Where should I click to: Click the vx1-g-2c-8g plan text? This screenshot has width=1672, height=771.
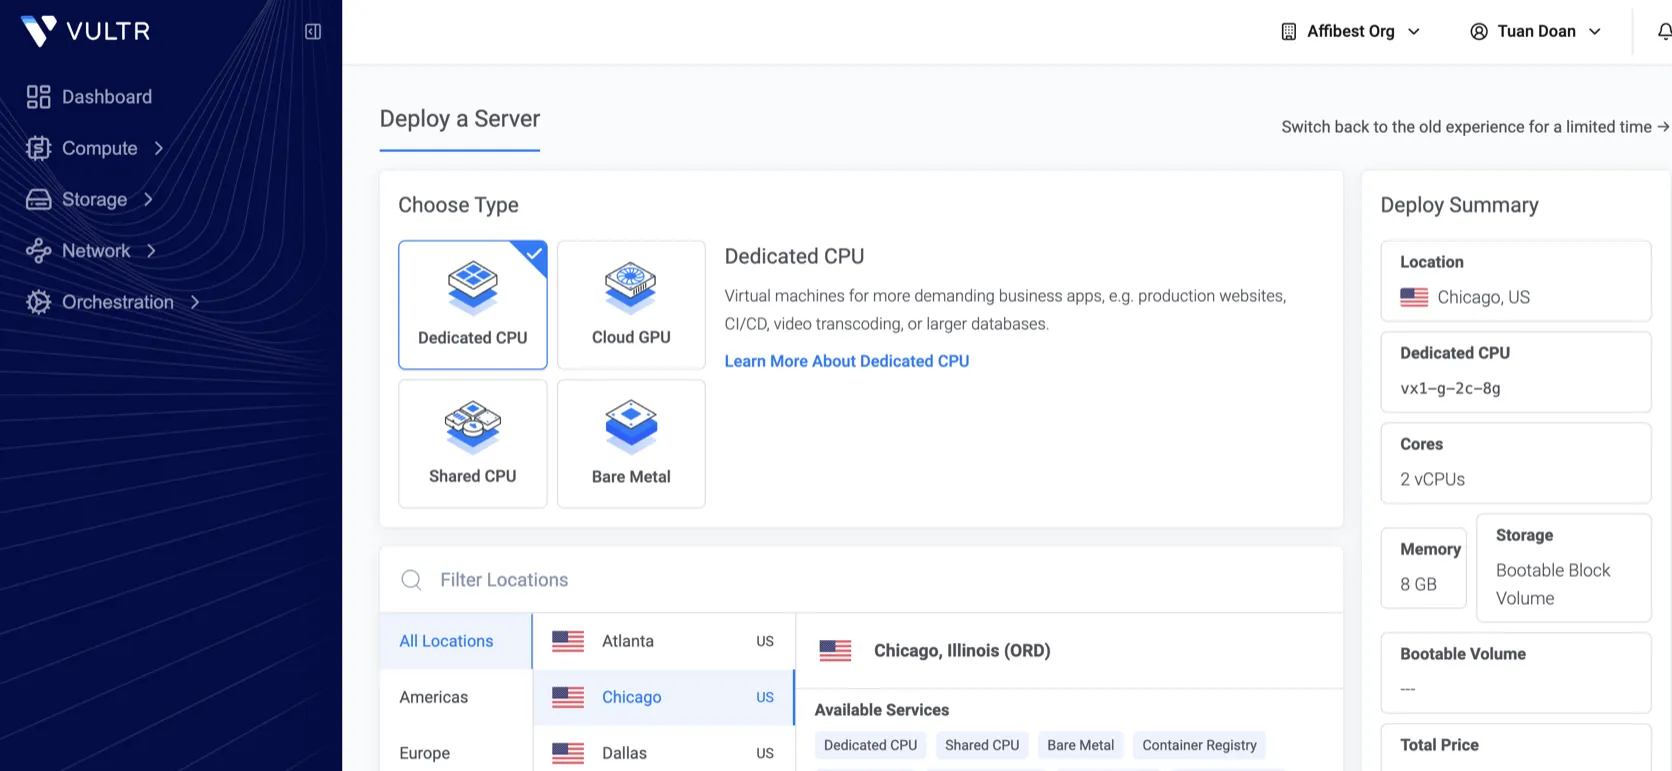point(1450,388)
